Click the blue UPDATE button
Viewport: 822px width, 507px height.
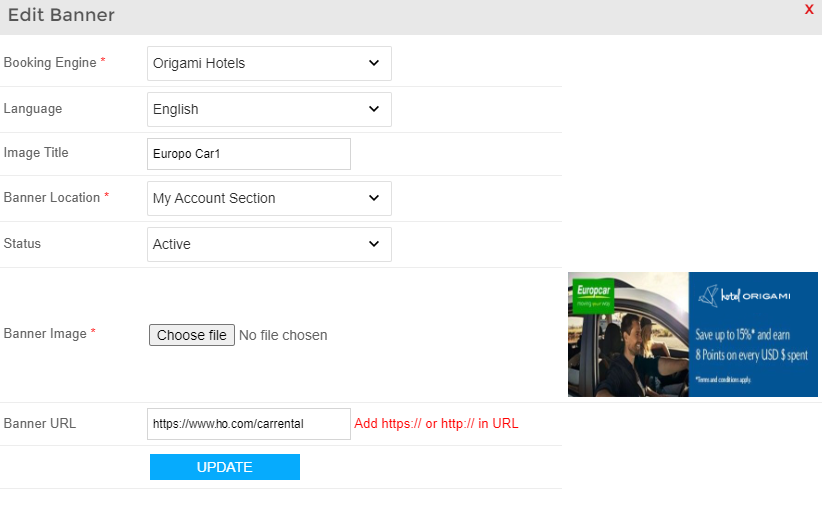point(225,467)
